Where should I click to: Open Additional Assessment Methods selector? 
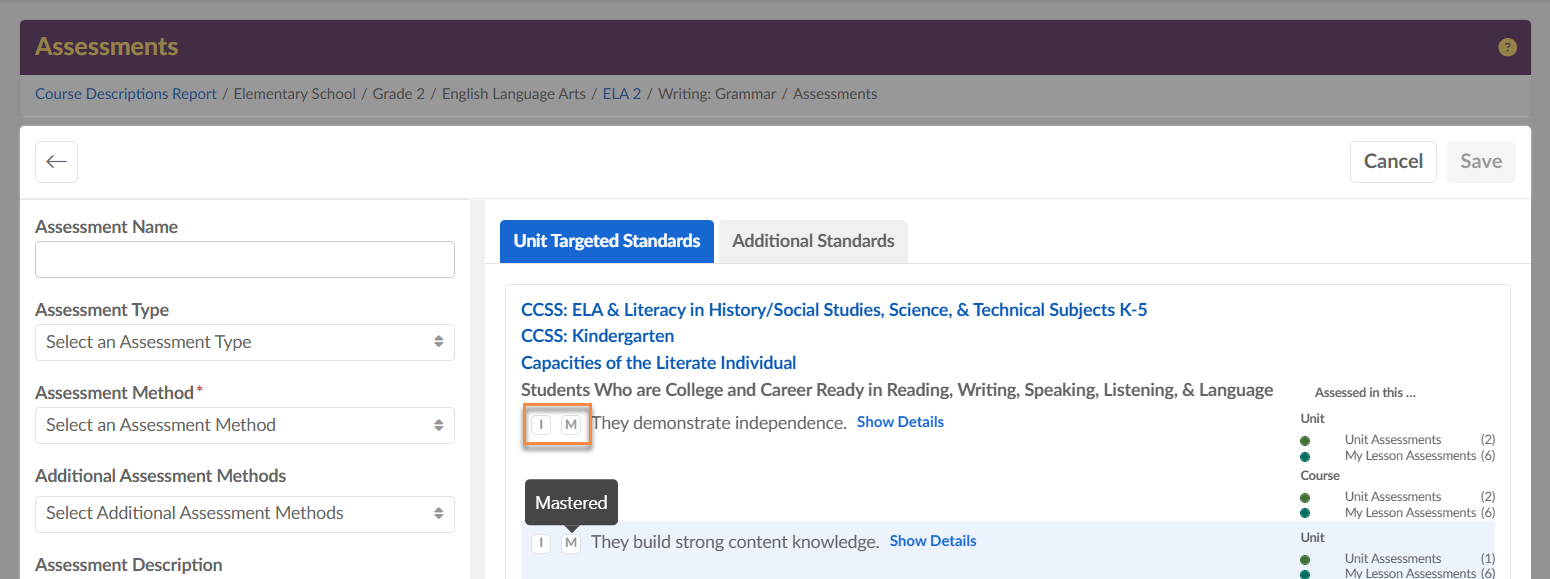[244, 513]
